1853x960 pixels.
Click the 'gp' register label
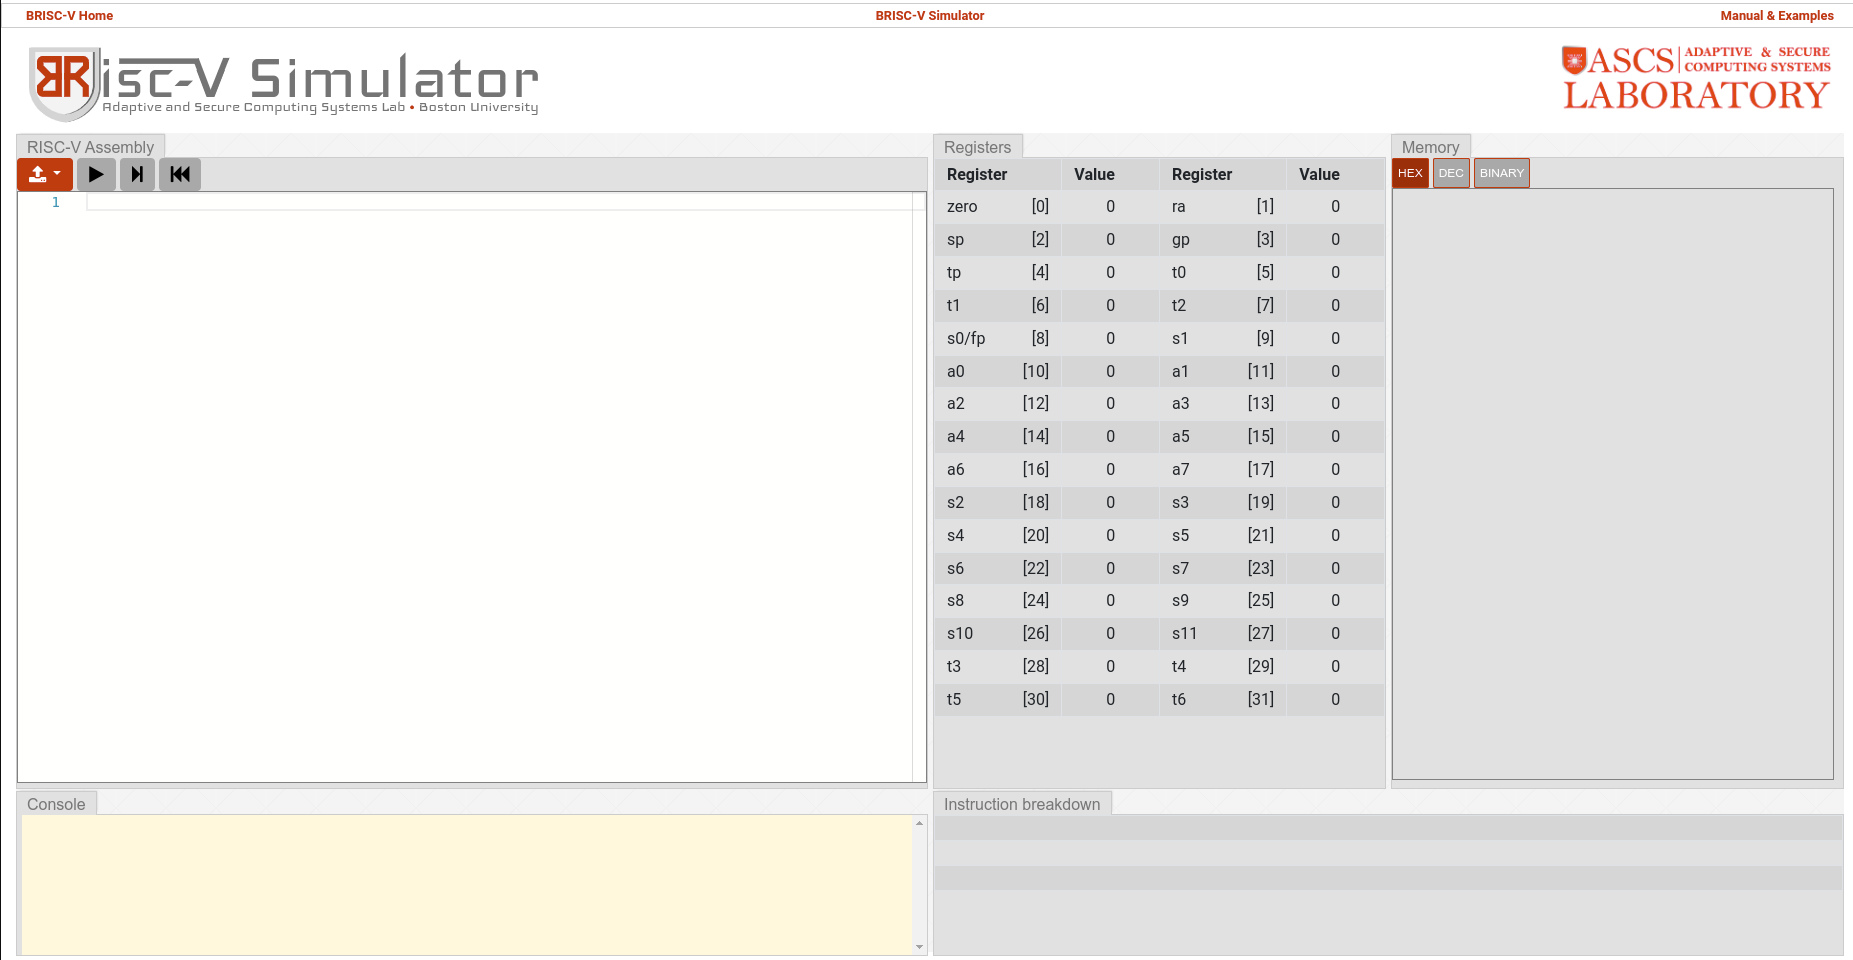[1180, 240]
